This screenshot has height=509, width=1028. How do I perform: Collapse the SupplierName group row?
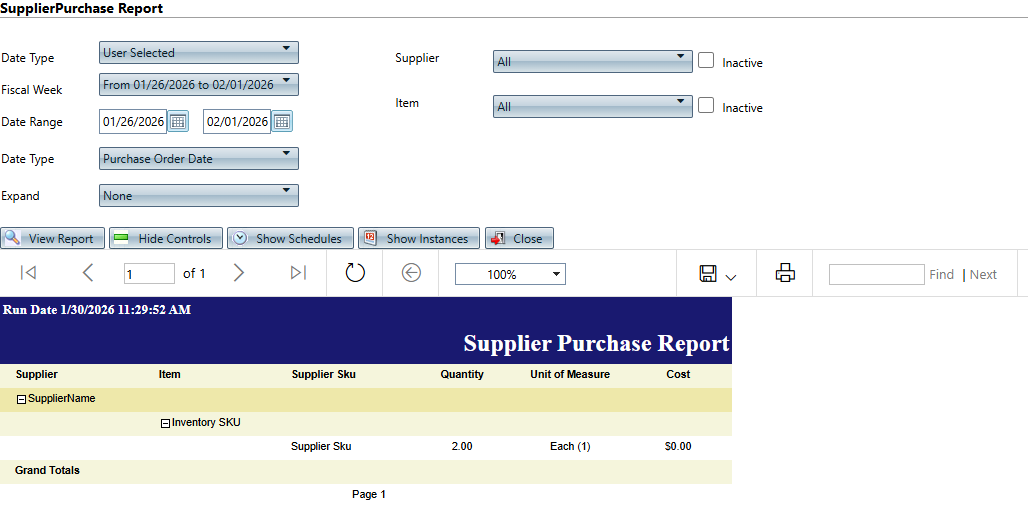click(21, 399)
